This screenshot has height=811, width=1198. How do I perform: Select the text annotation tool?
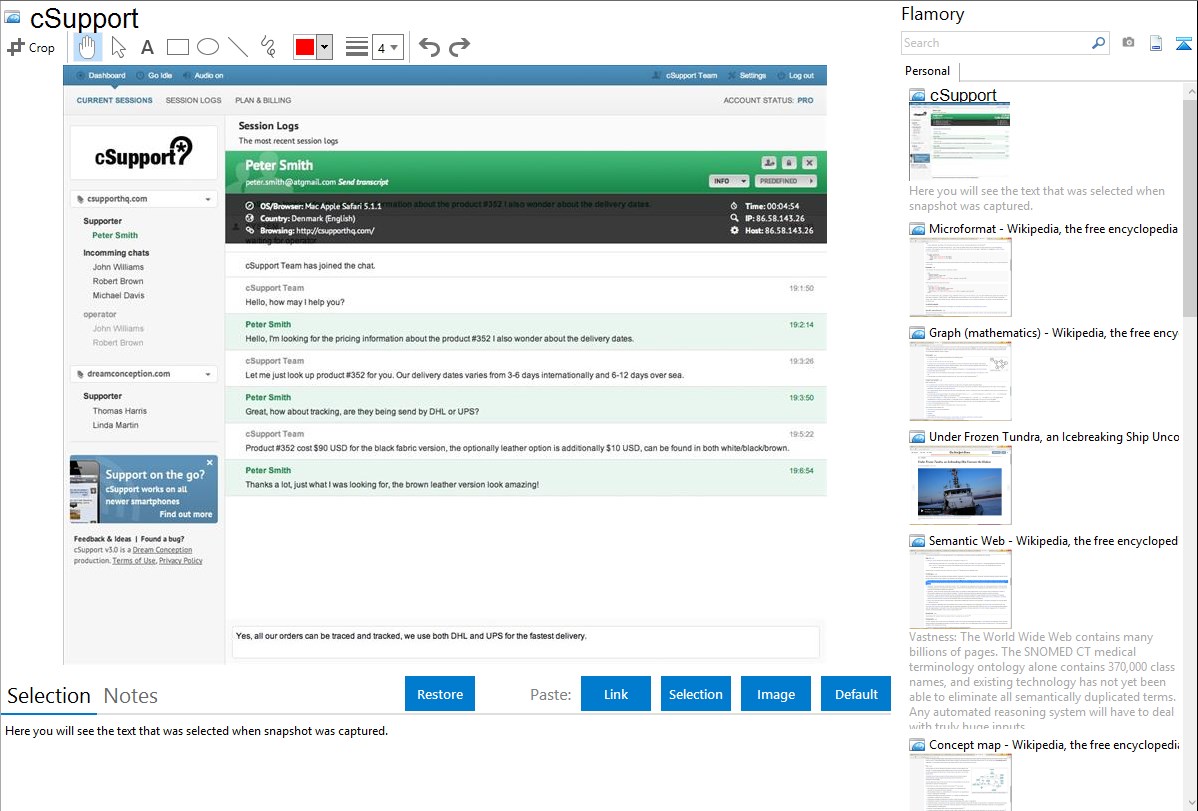[147, 47]
